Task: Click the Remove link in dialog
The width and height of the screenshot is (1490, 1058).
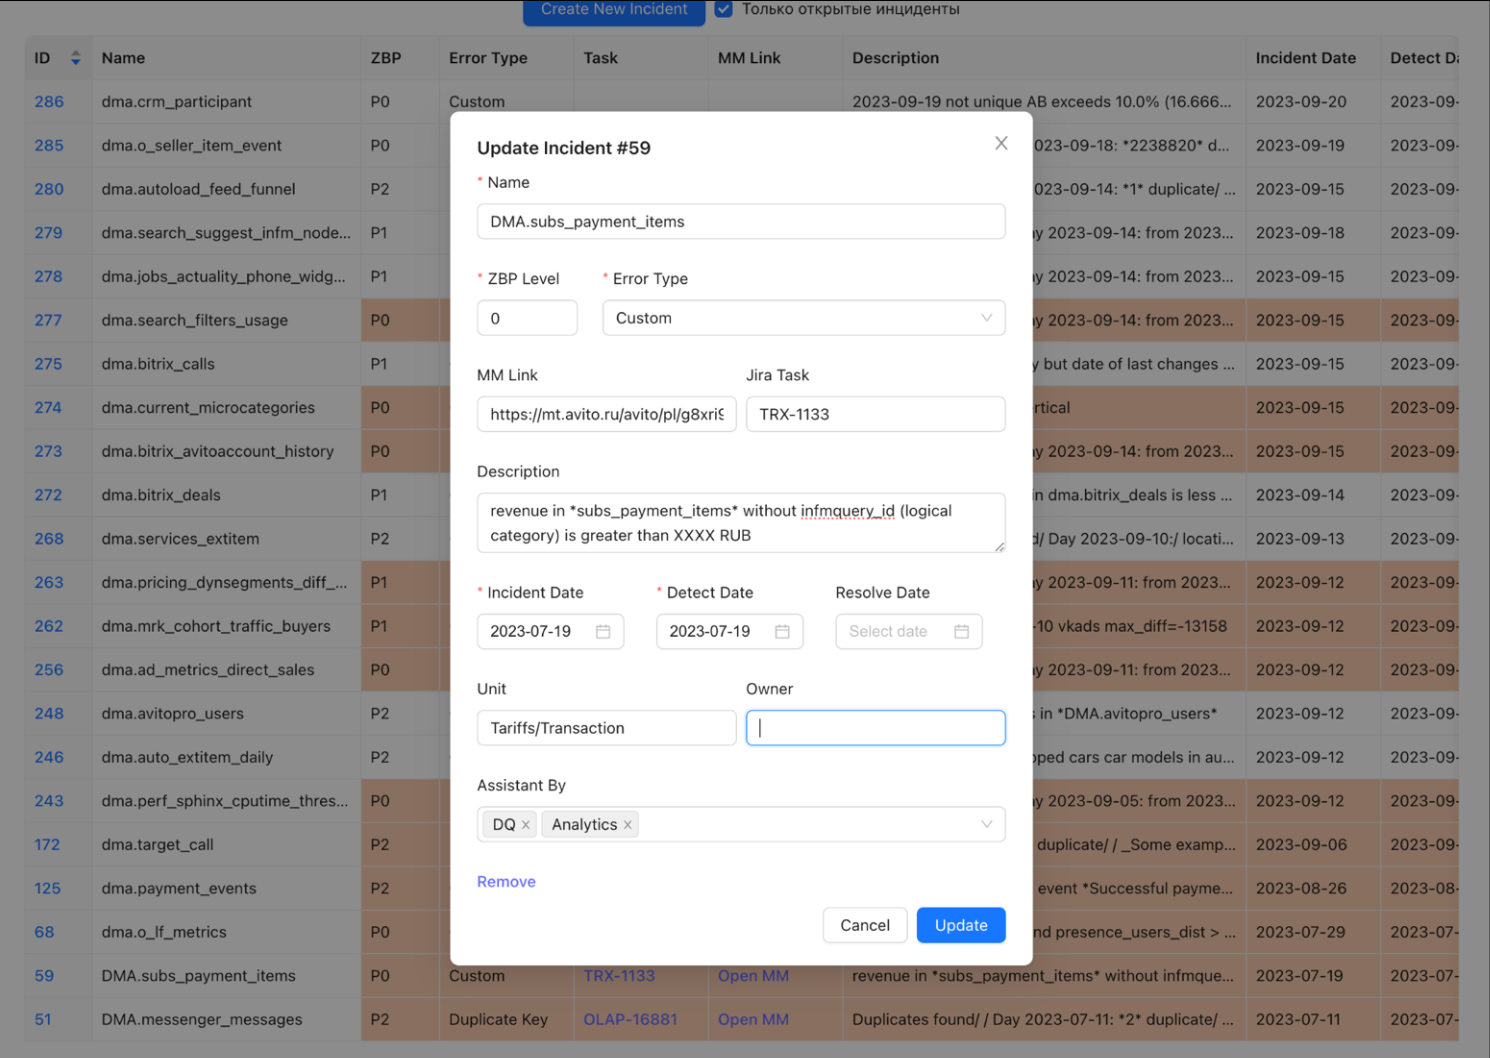Action: click(x=506, y=882)
